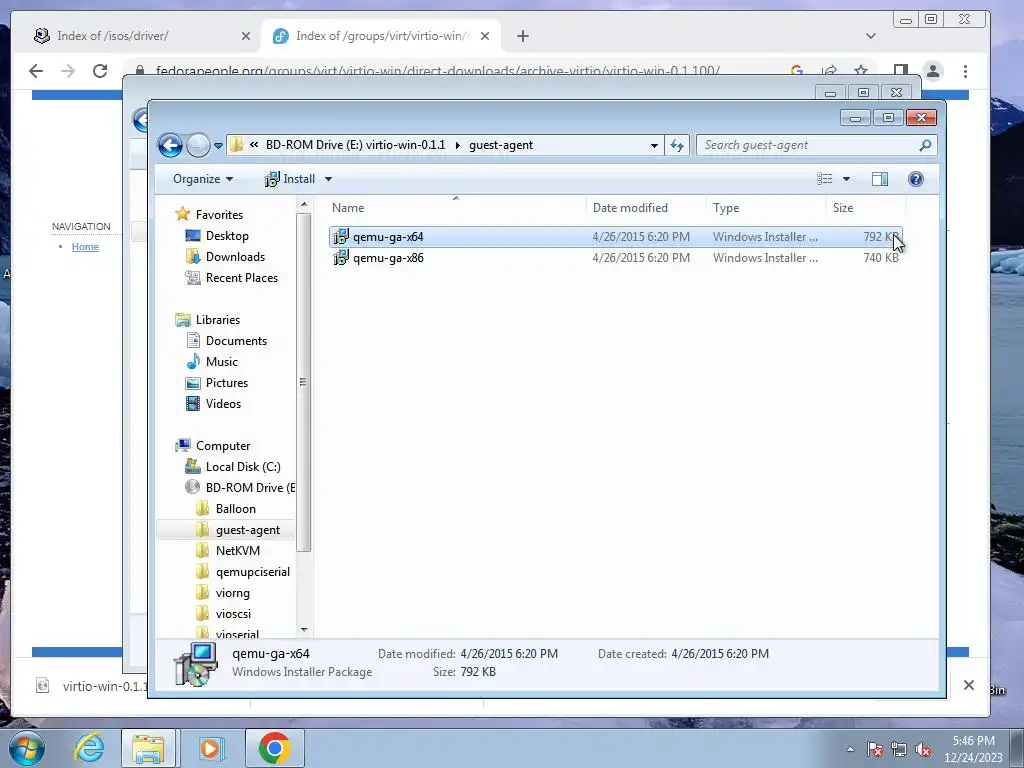
Task: Open the Videos library
Action: [x=223, y=404]
